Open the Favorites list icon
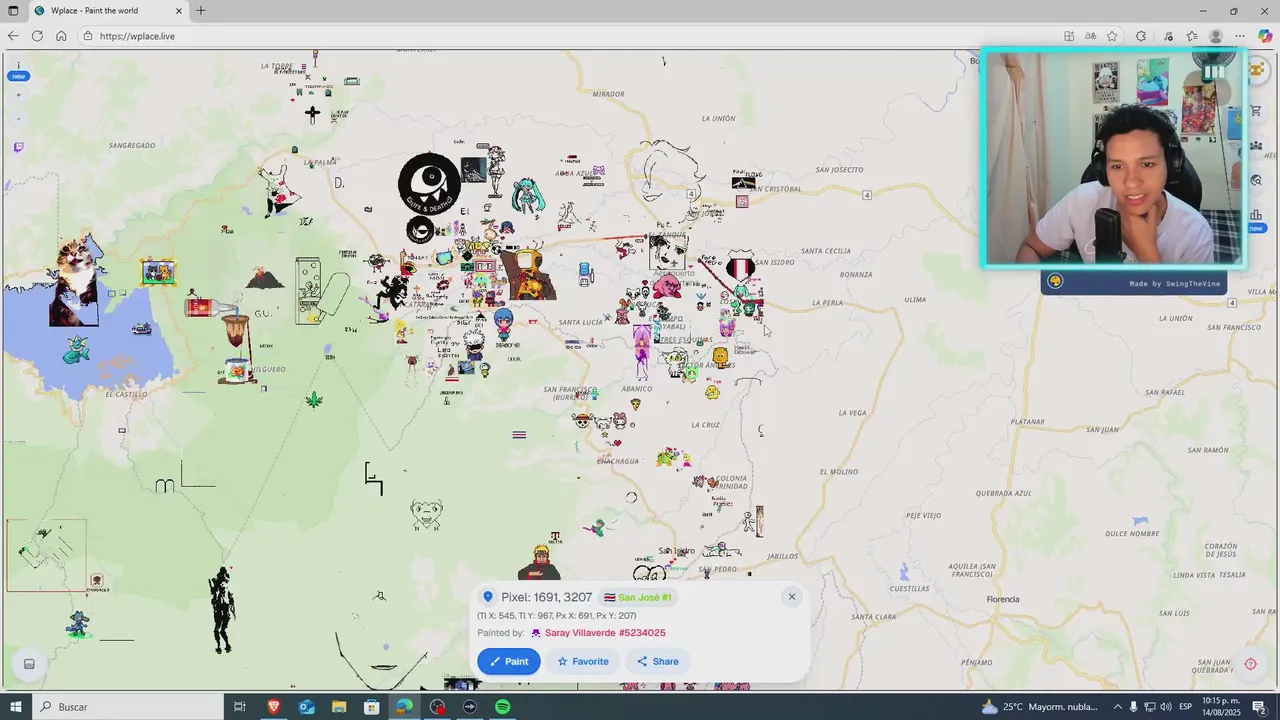Image resolution: width=1280 pixels, height=720 pixels. pyautogui.click(x=1192, y=36)
